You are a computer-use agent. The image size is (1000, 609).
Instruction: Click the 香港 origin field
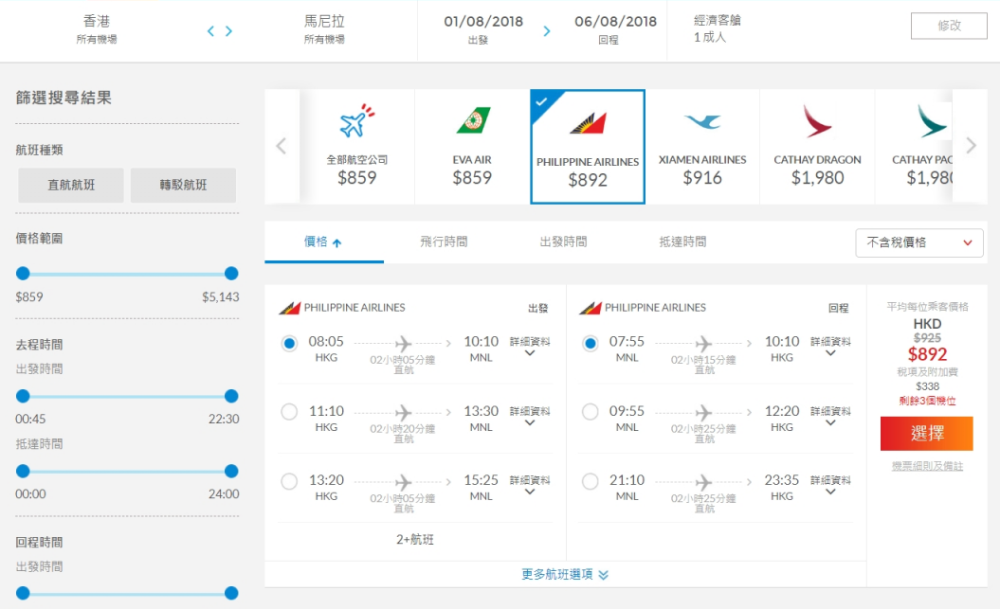tap(96, 29)
